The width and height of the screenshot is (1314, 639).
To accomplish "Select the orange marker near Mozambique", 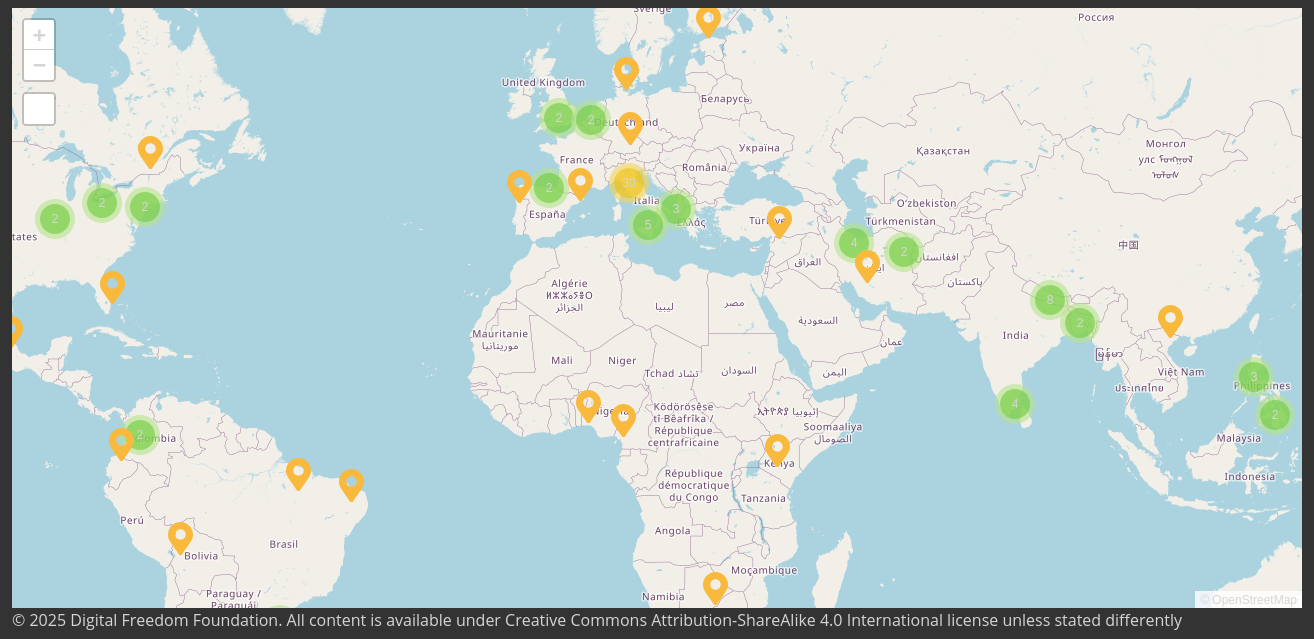I will [x=715, y=586].
